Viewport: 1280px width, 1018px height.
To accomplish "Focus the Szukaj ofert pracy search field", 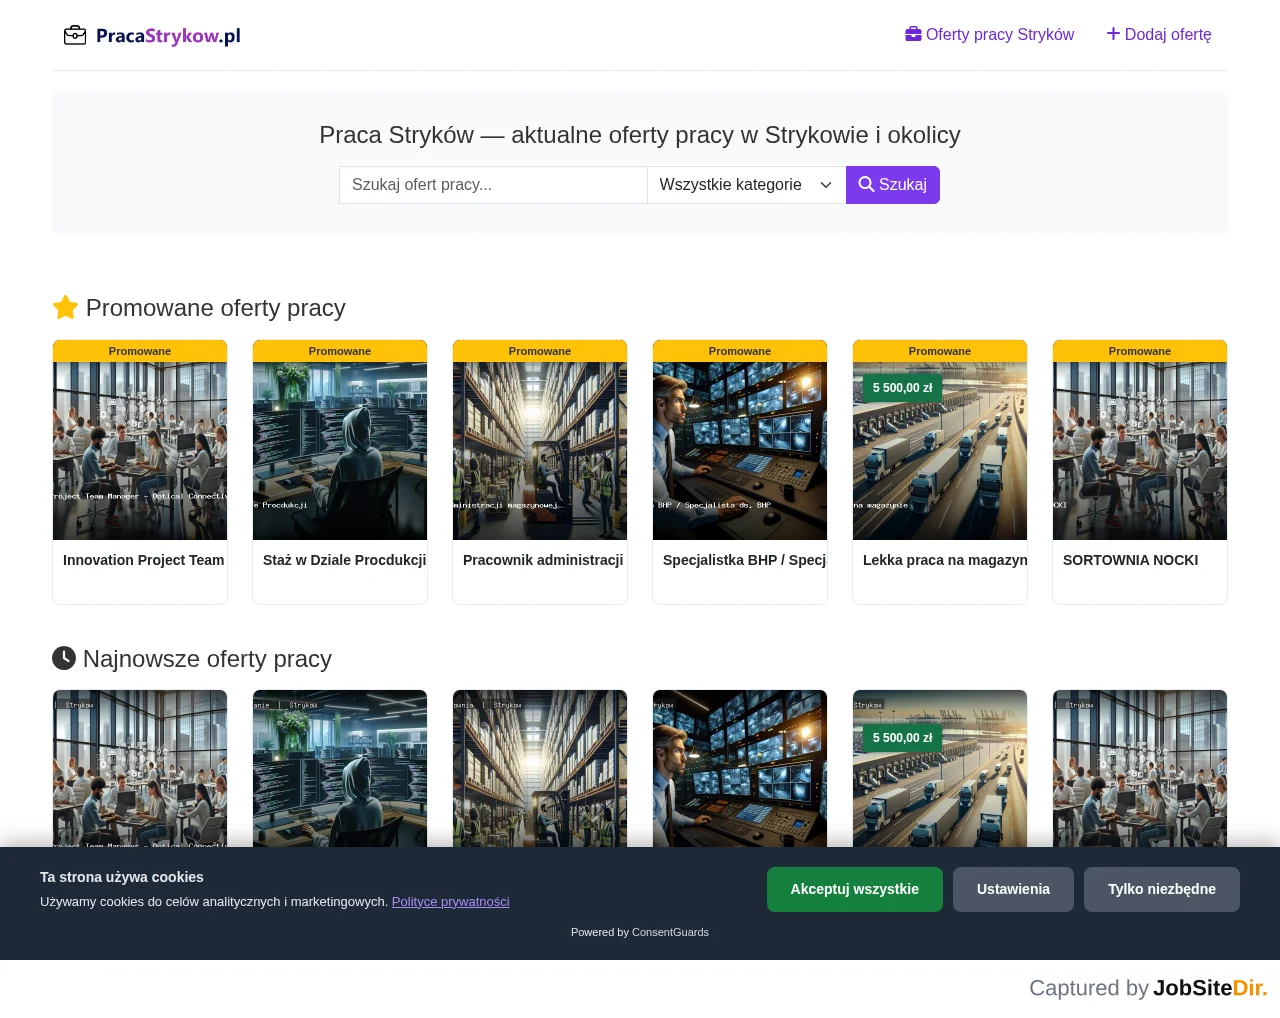I will point(493,185).
